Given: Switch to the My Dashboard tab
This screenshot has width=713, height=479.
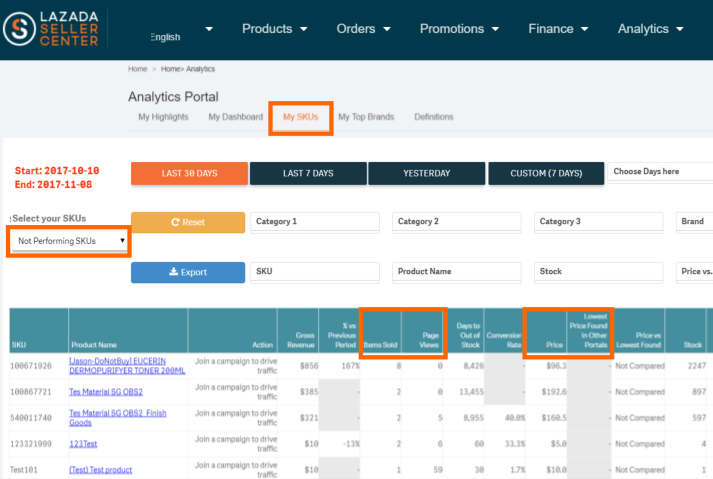Looking at the screenshot, I should tap(234, 117).
